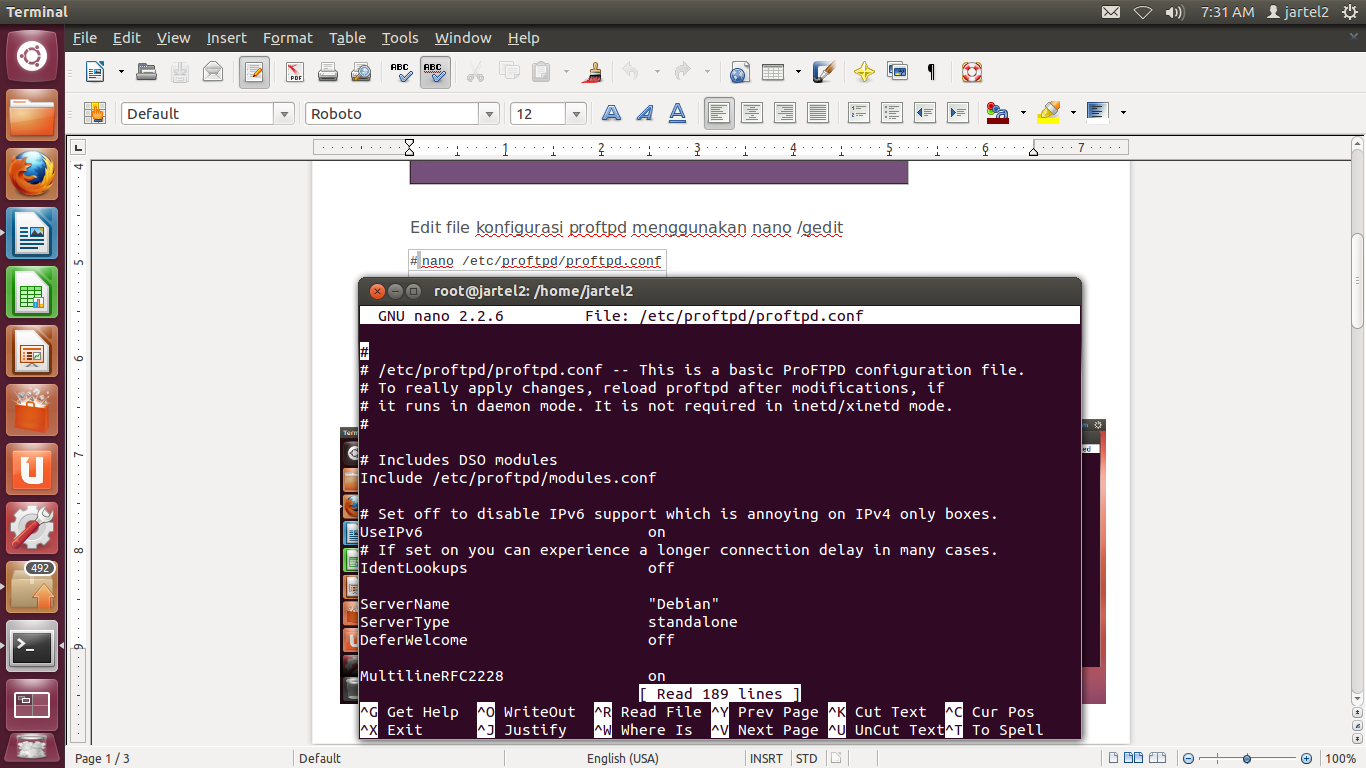
Task: Expand the New document dropdown arrow
Action: pyautogui.click(x=121, y=72)
